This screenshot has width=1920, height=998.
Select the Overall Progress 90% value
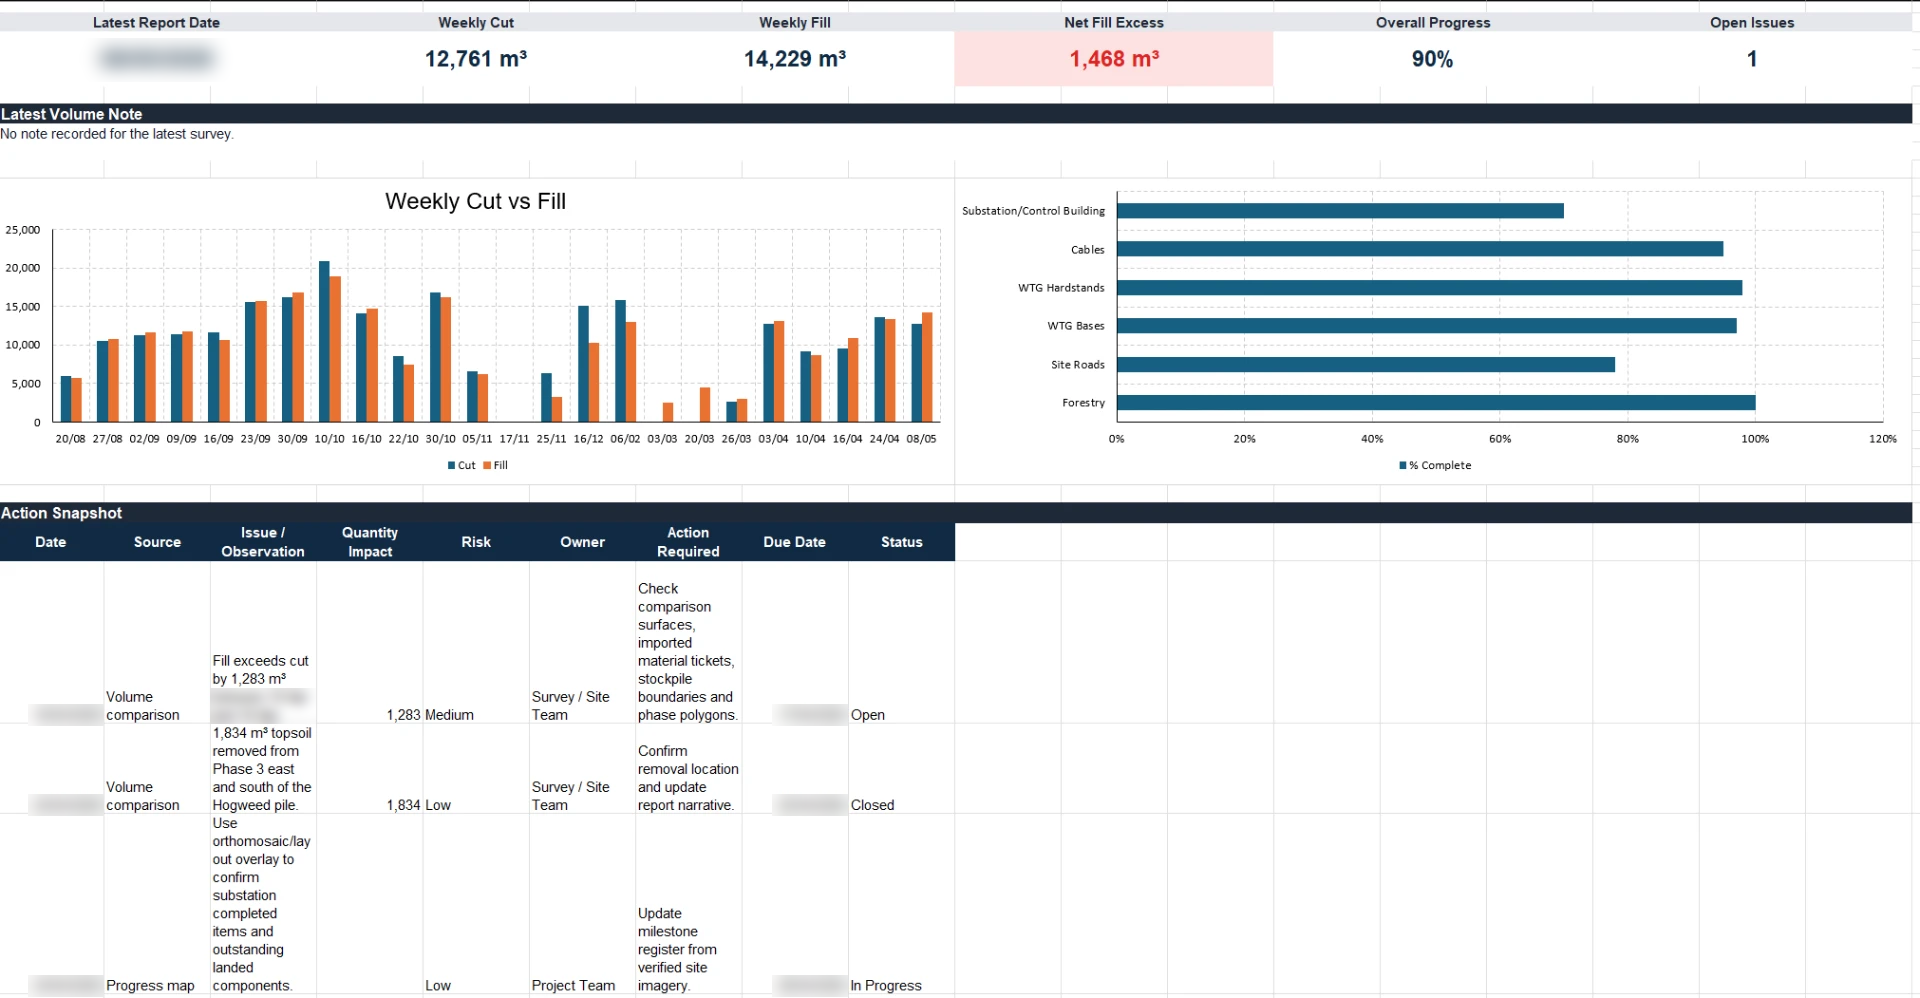tap(1432, 59)
